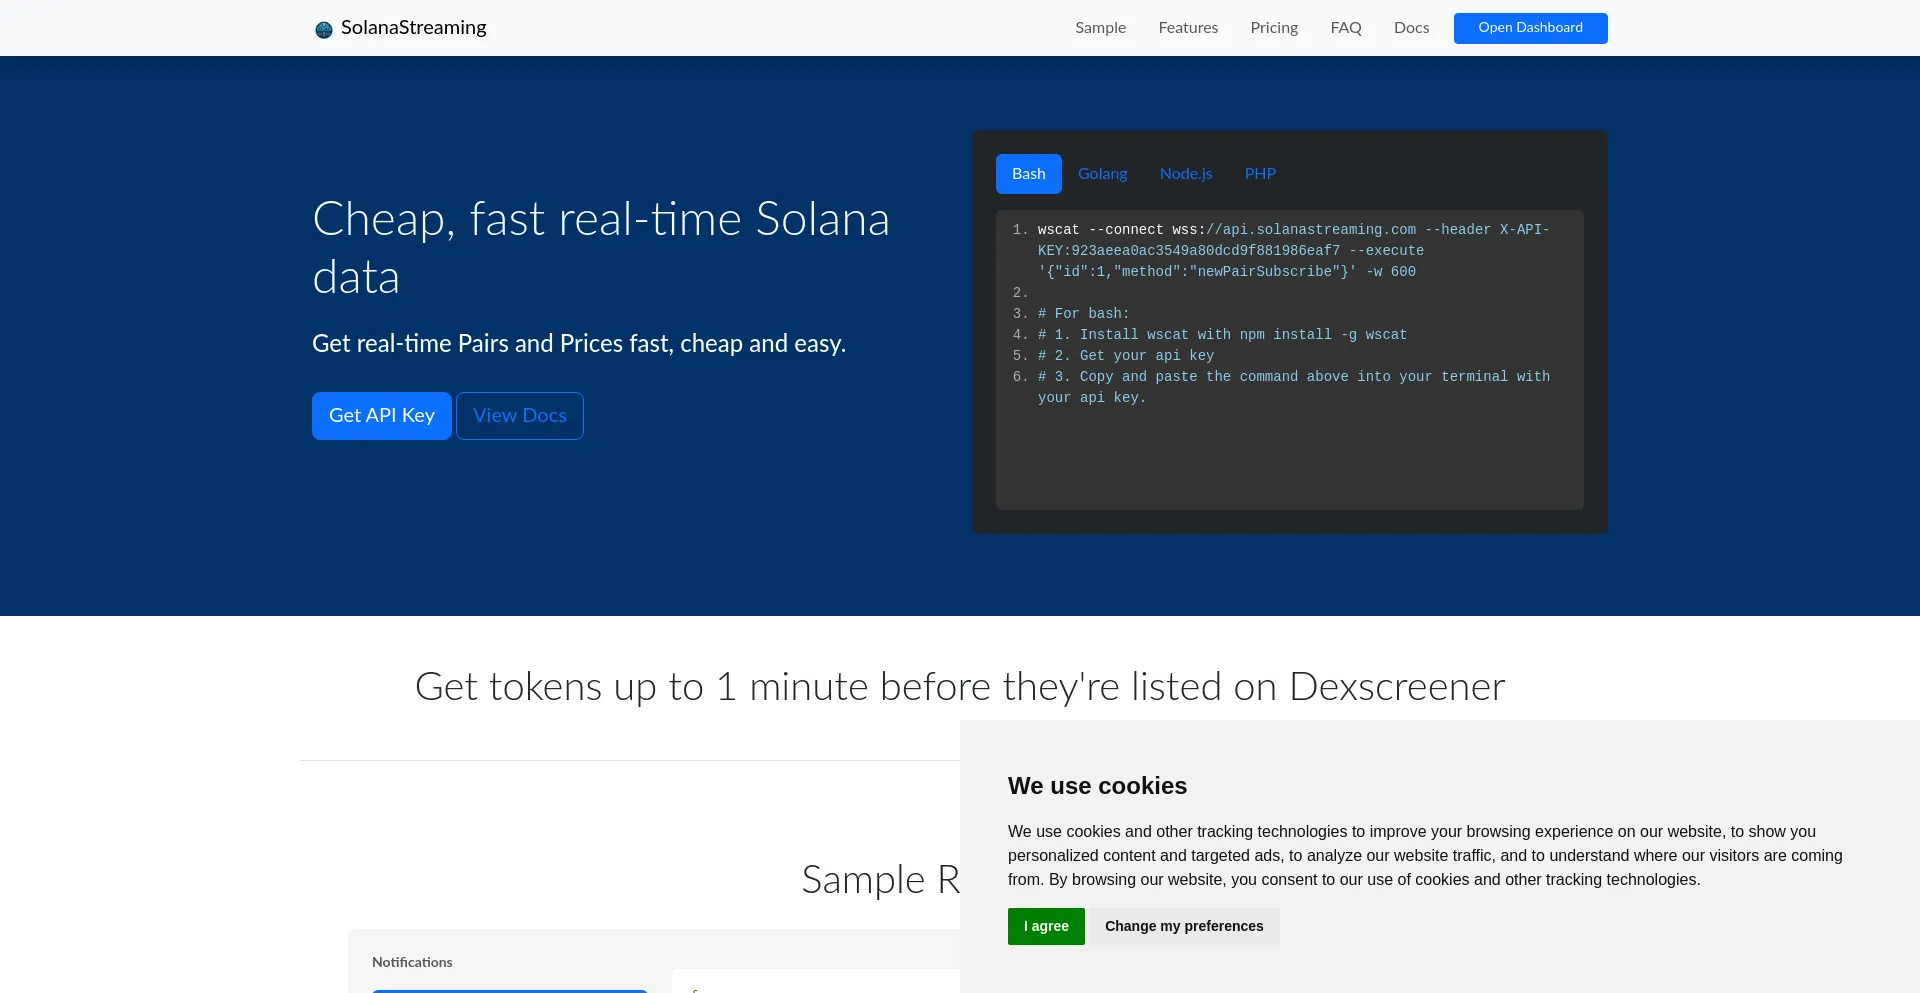Click the SolanaStreaming globe logo icon
1920x993 pixels.
323,29
